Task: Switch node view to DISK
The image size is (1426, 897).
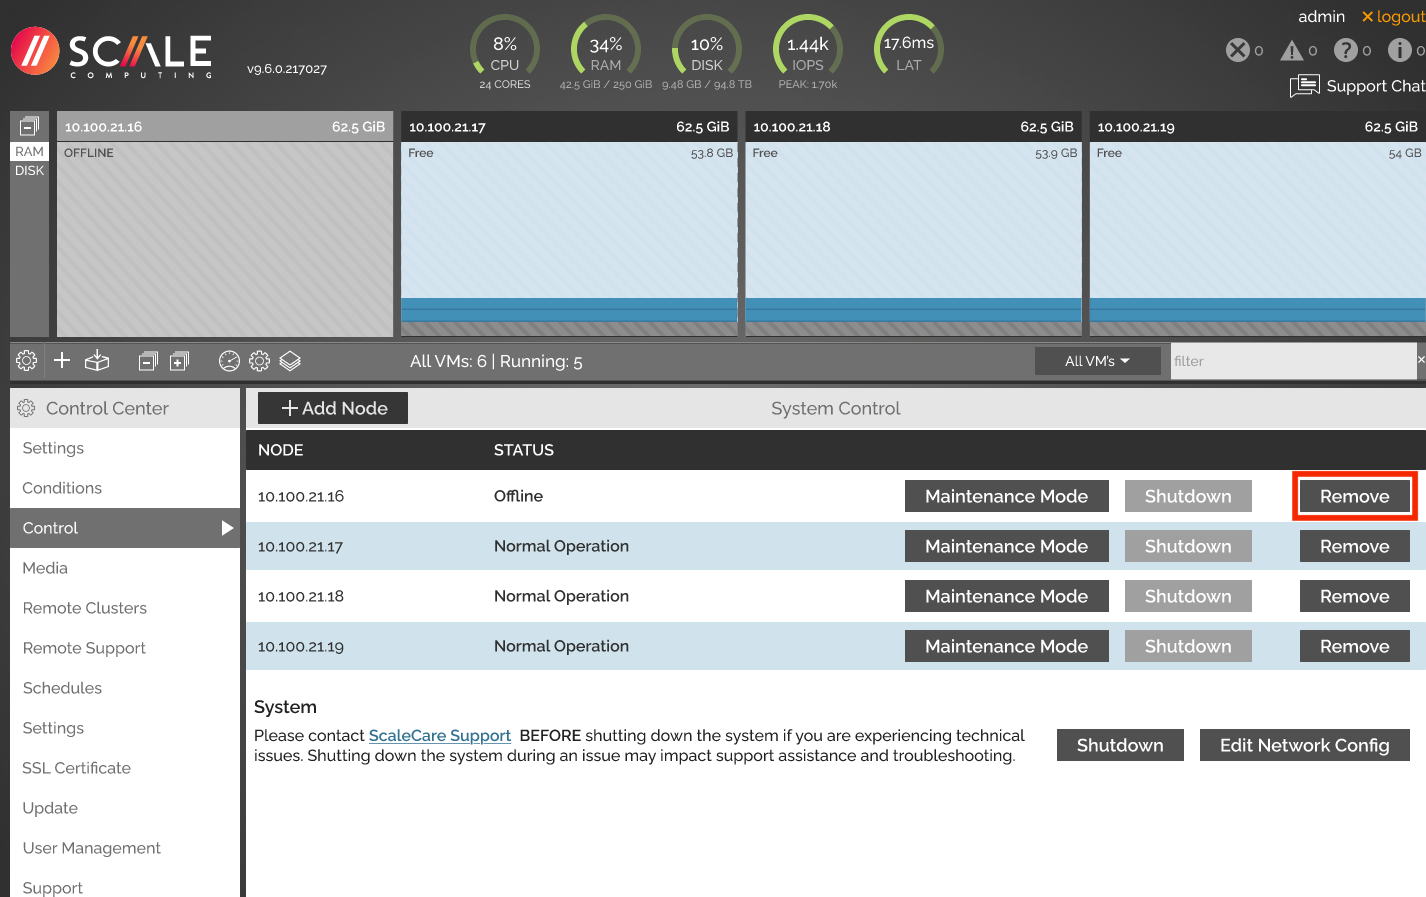Action: pos(30,171)
